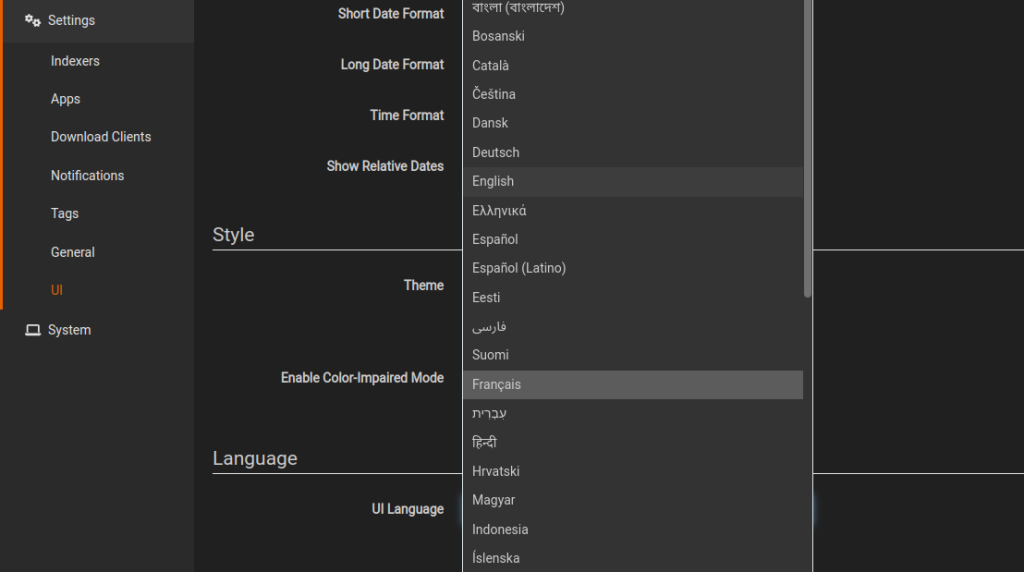Choose Français from the language list
The height and width of the screenshot is (572, 1024).
(632, 385)
